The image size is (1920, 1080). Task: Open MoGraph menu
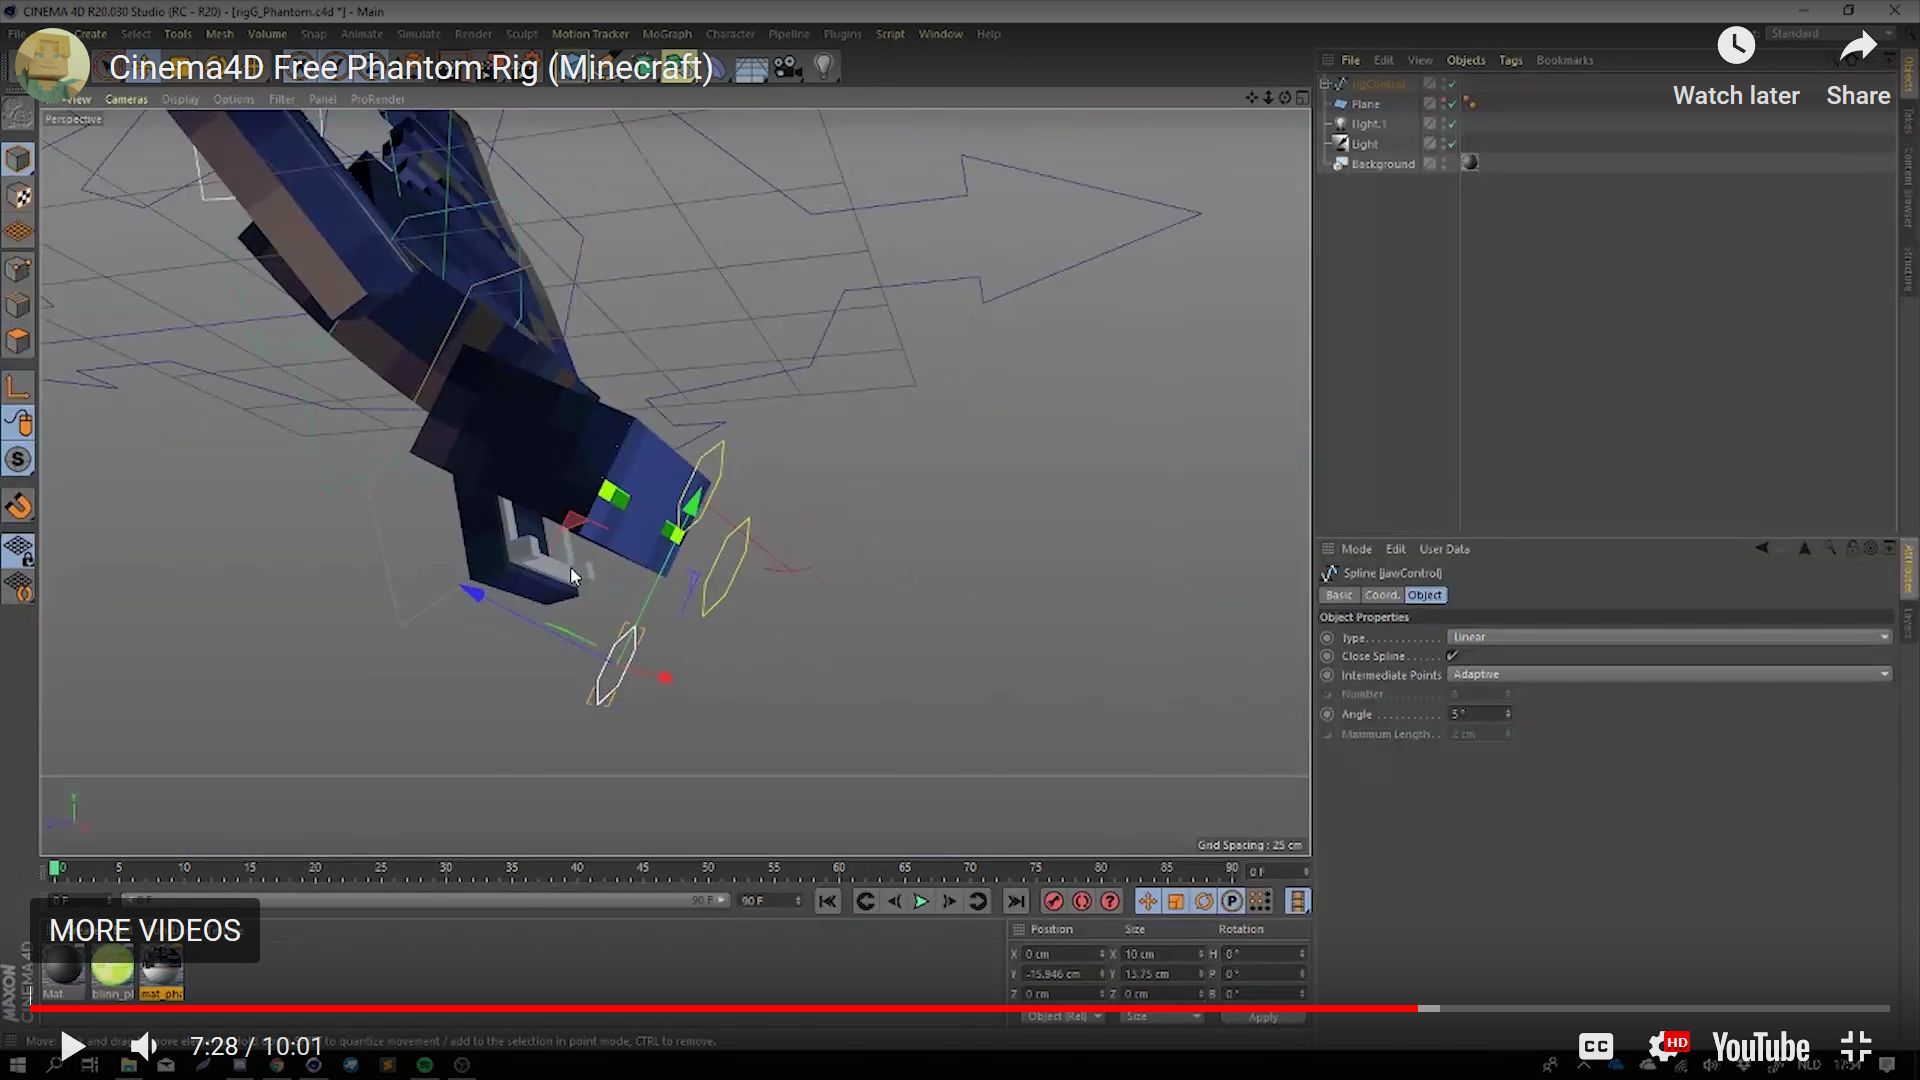click(667, 34)
